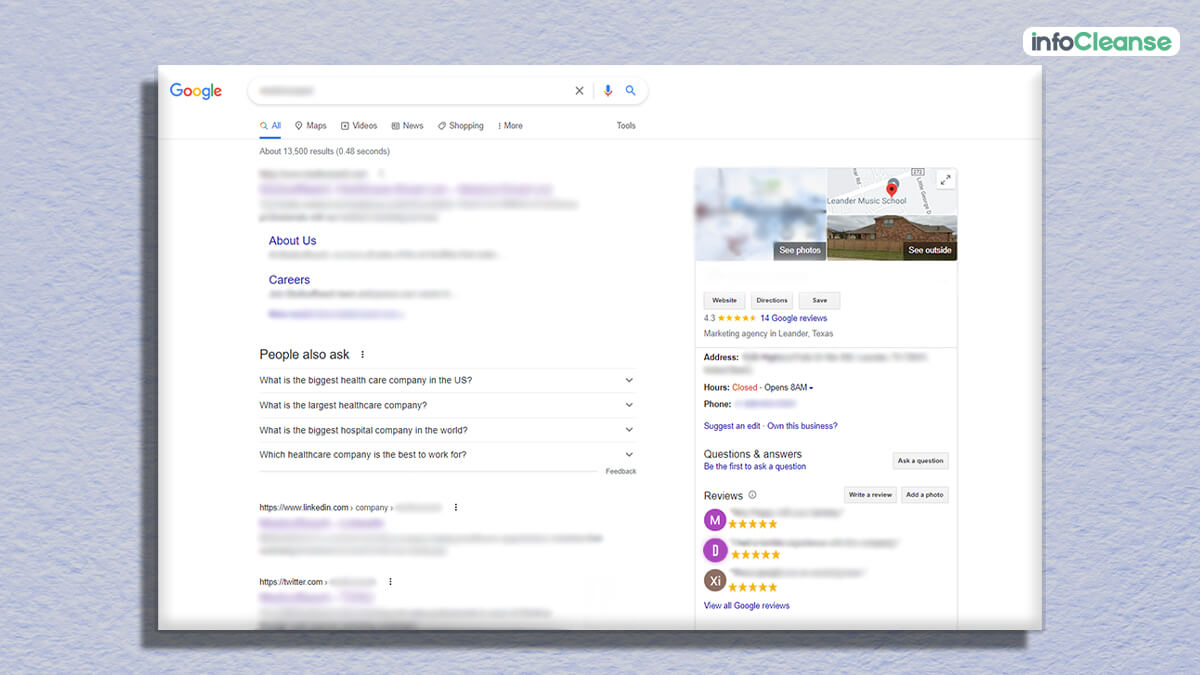1200x675 pixels.
Task: Click the magnifying glass search icon
Action: click(x=631, y=90)
